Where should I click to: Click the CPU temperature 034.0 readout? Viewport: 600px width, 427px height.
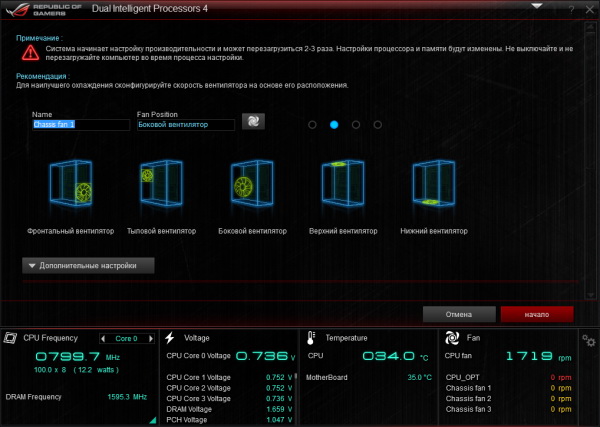(x=396, y=357)
